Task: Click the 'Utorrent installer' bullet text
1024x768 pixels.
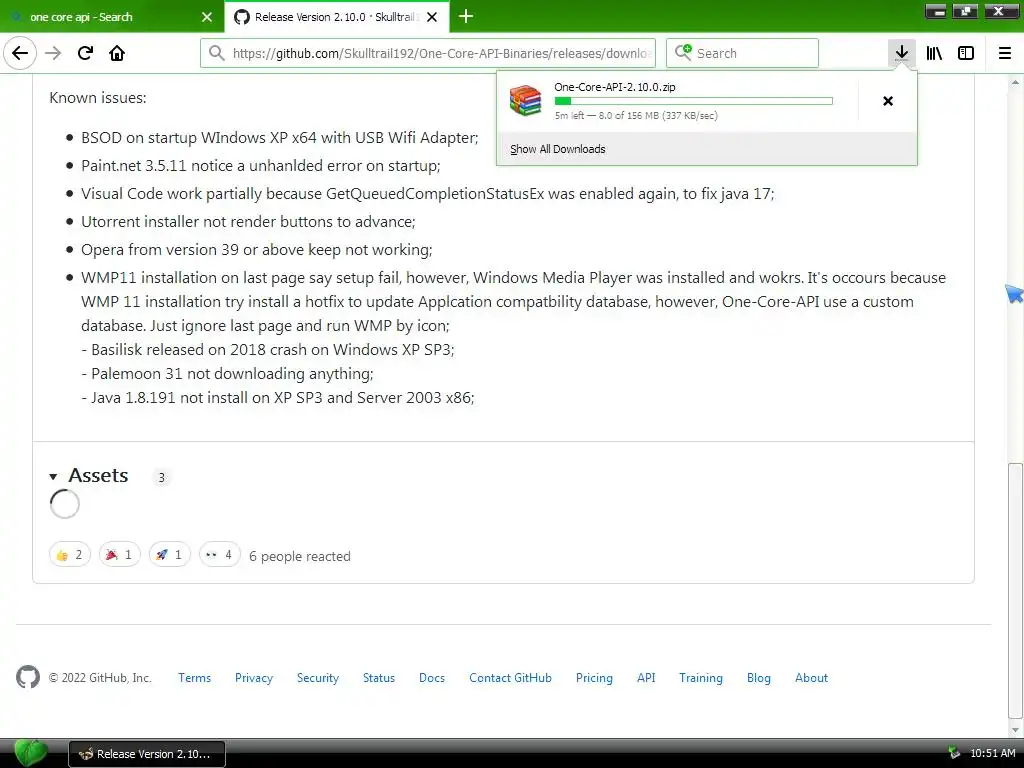Action: pos(248,221)
